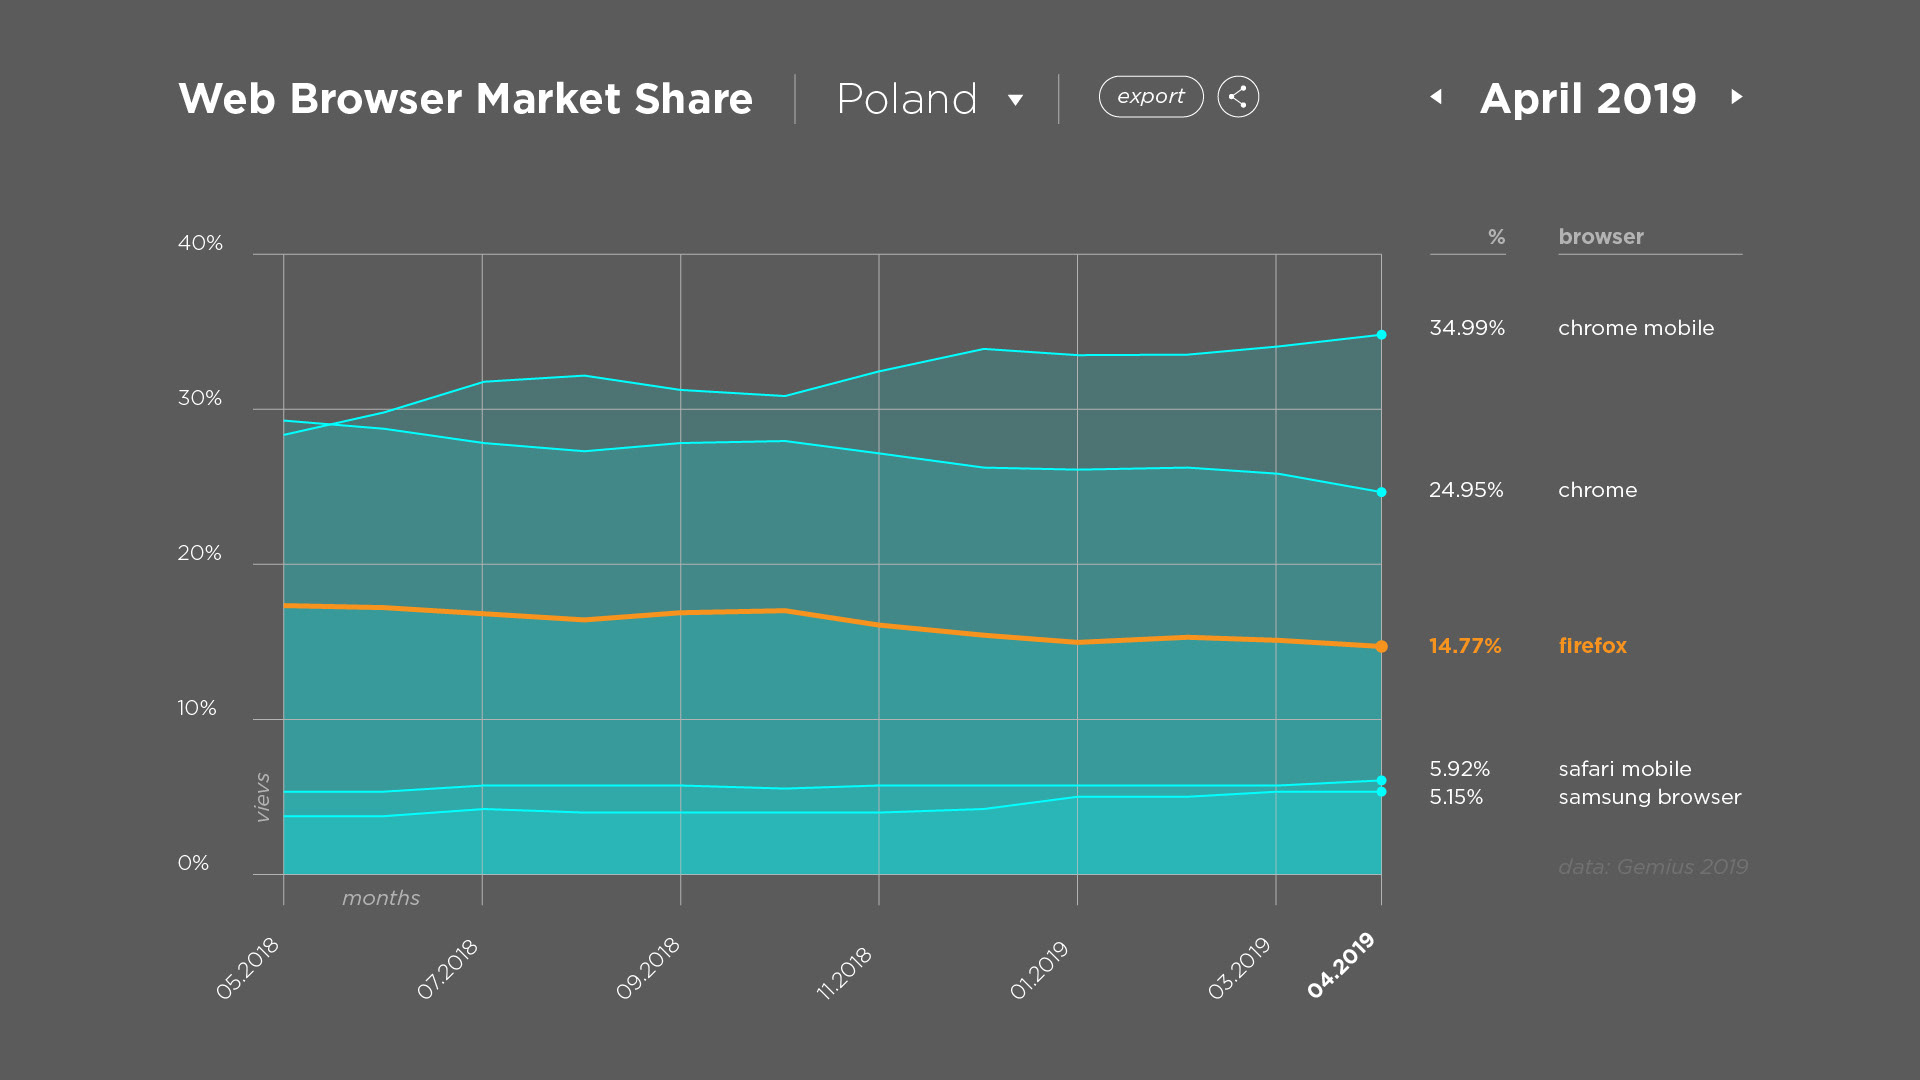The width and height of the screenshot is (1920, 1080).
Task: Click chrome mobile endpoint dot on chart
Action: coord(1381,335)
